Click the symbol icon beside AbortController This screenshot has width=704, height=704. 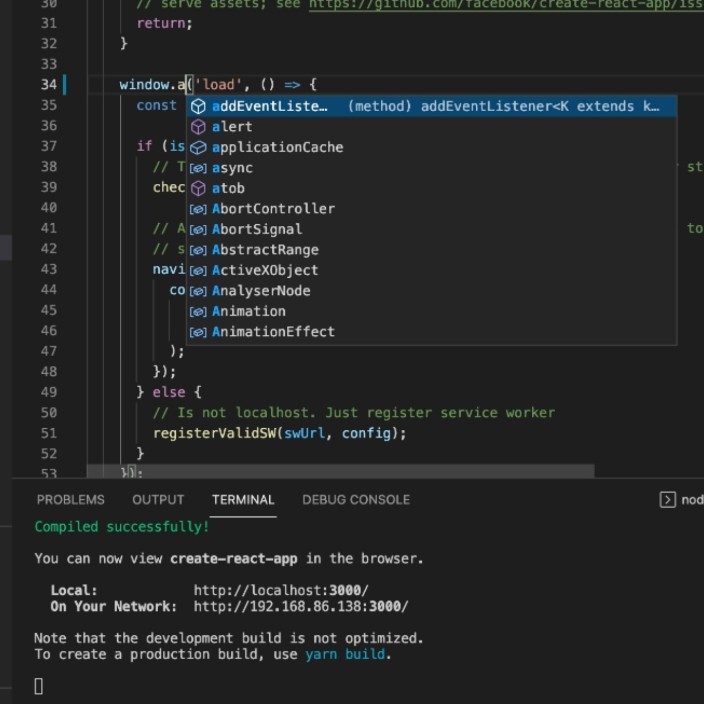[198, 209]
